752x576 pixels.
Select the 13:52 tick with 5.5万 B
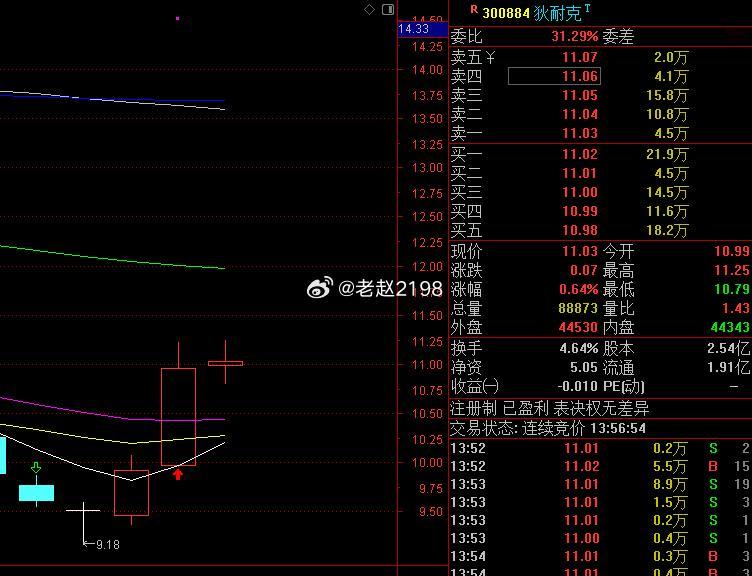(599, 466)
